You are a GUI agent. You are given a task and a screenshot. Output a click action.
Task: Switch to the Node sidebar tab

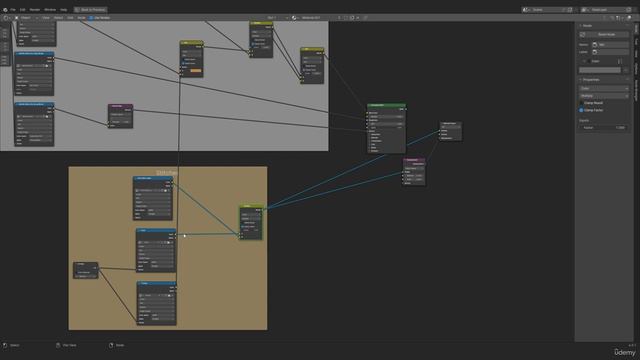point(636,29)
